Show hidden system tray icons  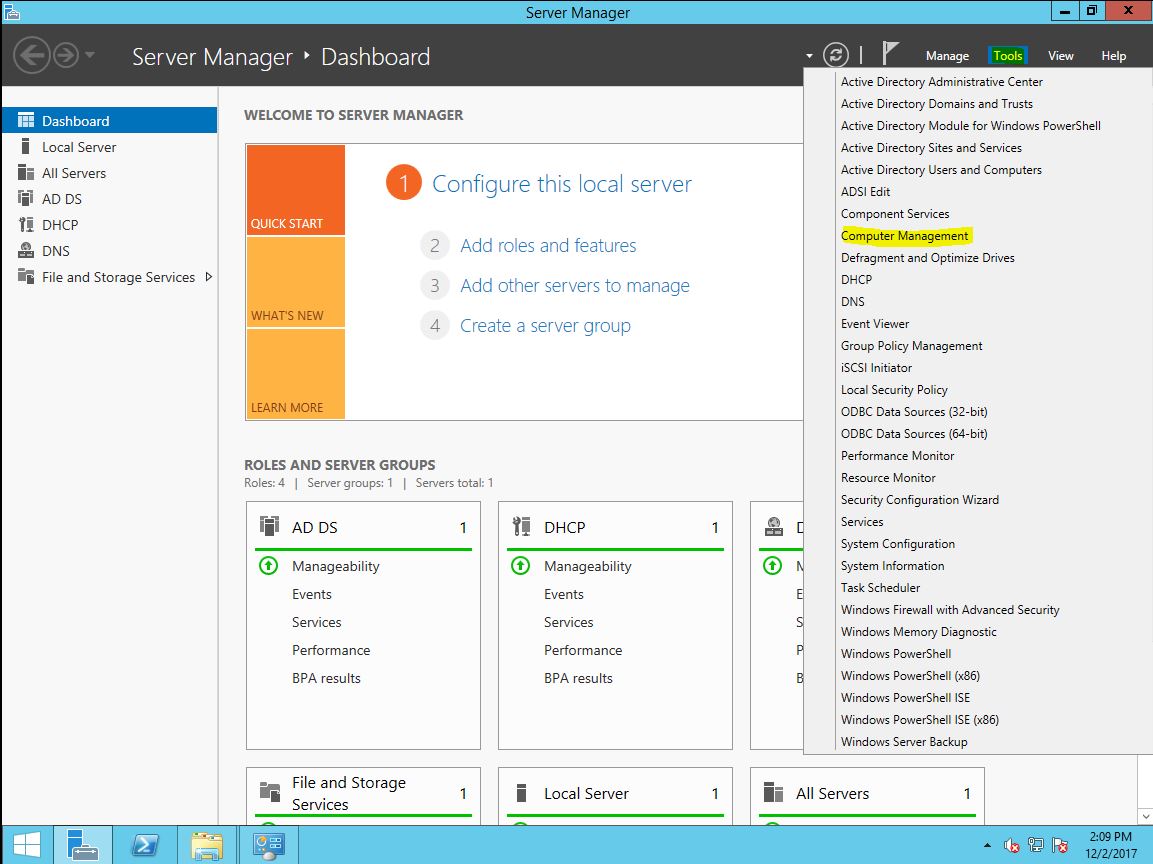[x=988, y=846]
